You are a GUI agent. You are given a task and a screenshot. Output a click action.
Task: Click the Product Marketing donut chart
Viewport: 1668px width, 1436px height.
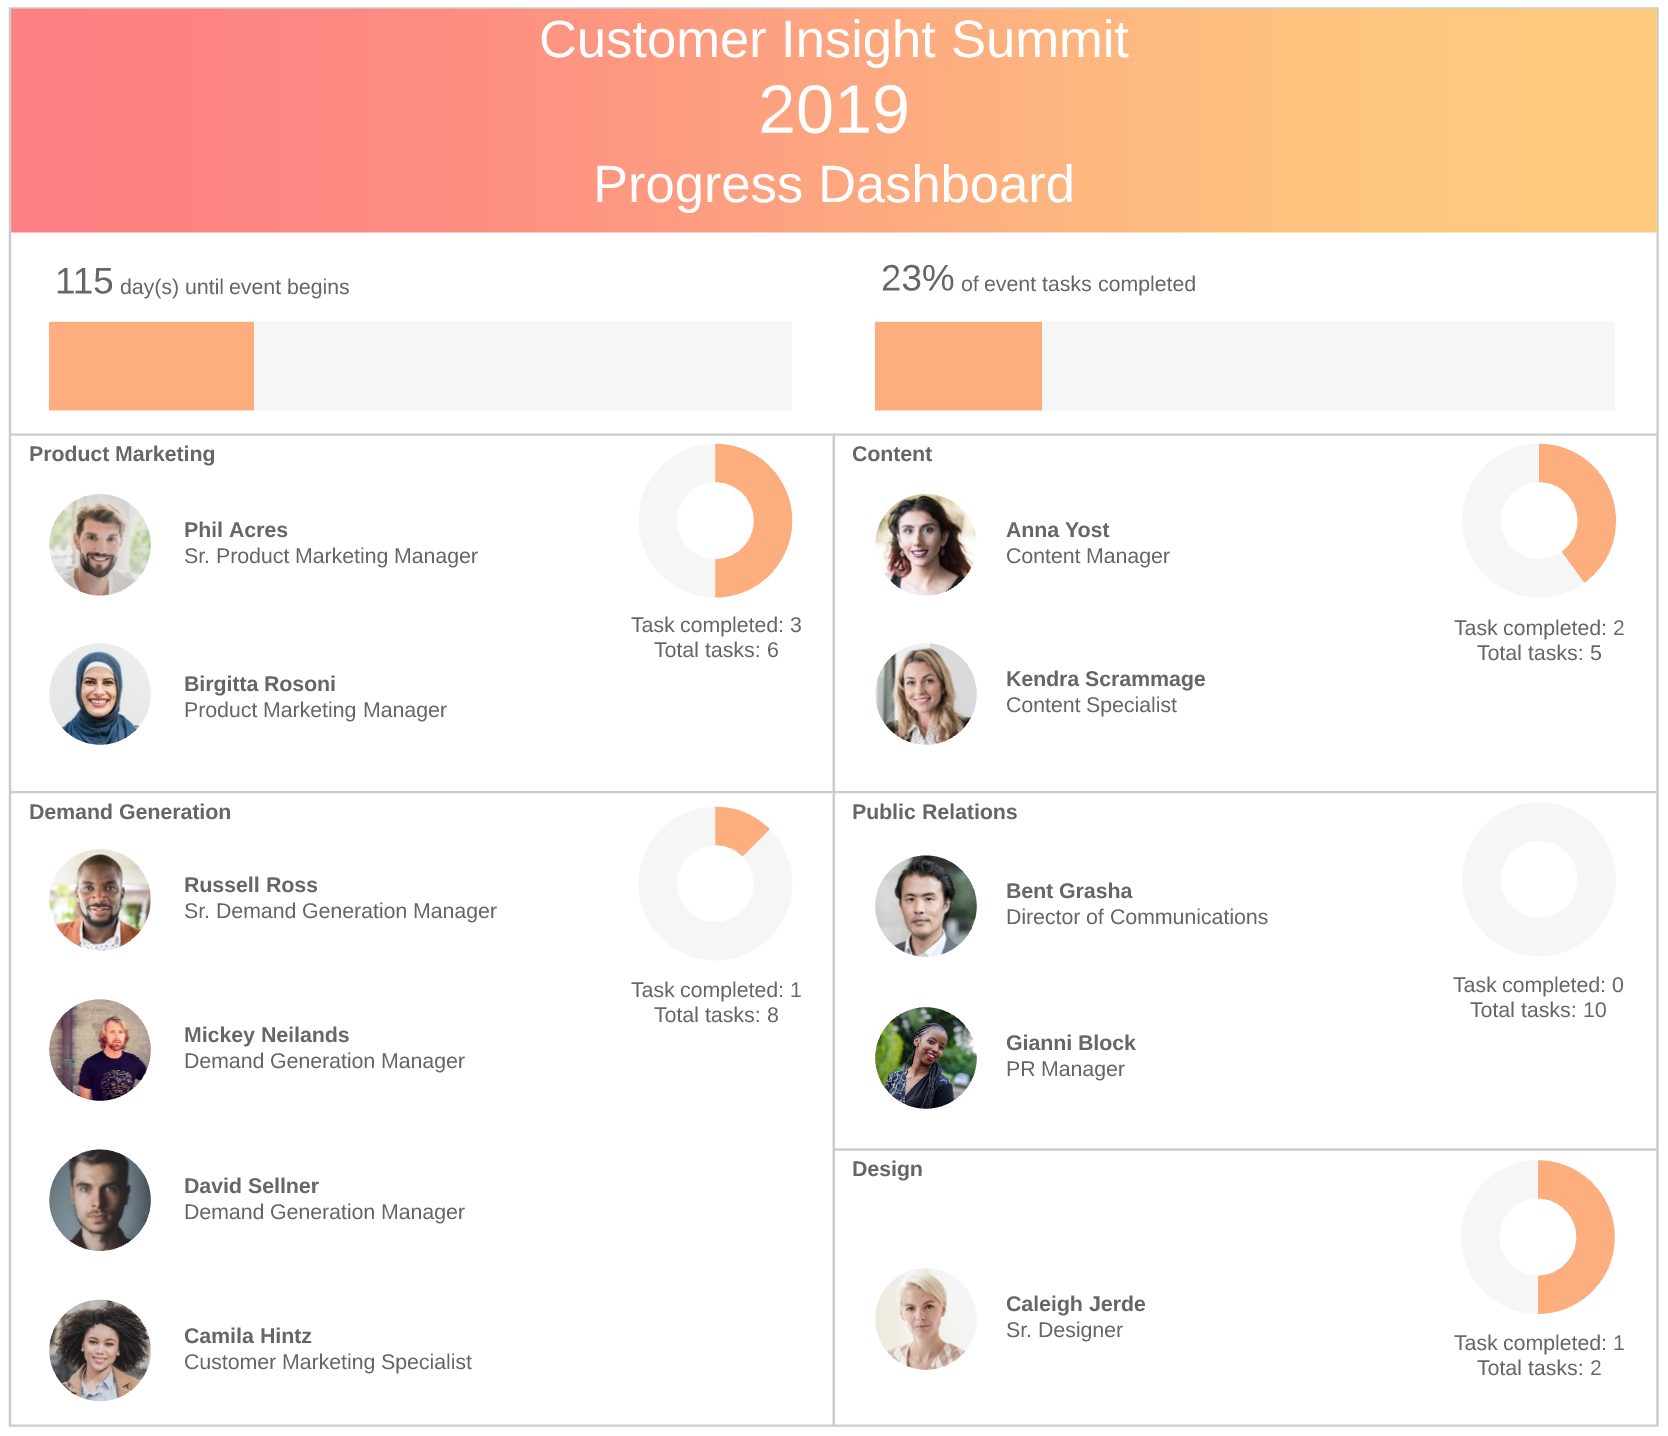pos(715,521)
